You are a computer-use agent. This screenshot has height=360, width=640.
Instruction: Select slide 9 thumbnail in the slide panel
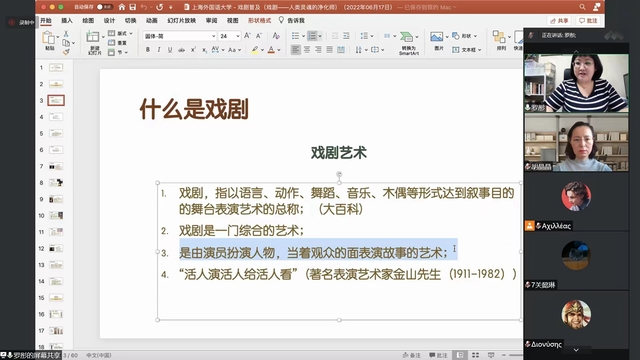(x=56, y=199)
